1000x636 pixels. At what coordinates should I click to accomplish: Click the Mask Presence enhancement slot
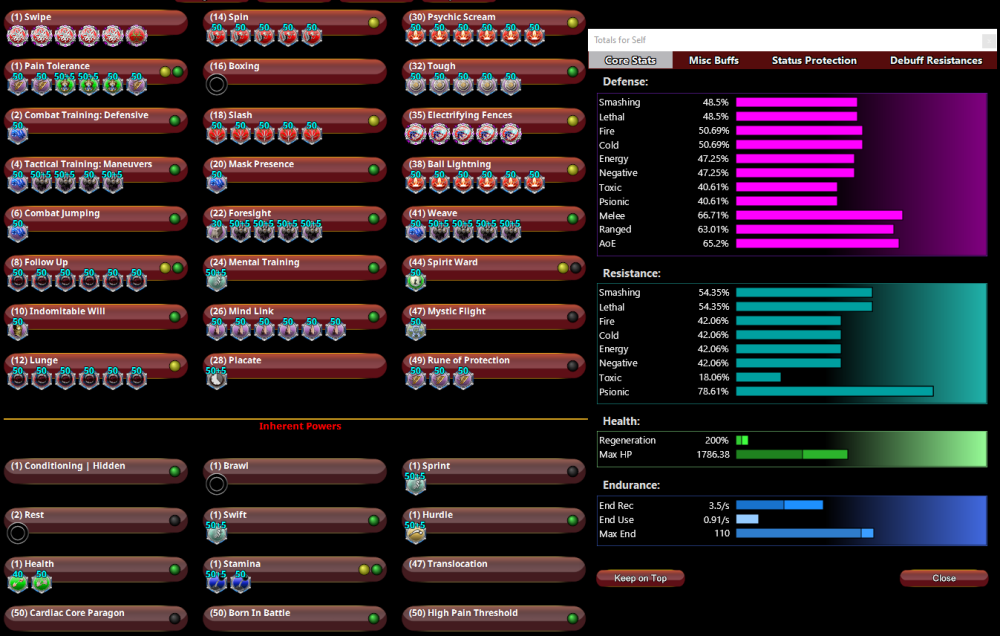click(x=216, y=183)
